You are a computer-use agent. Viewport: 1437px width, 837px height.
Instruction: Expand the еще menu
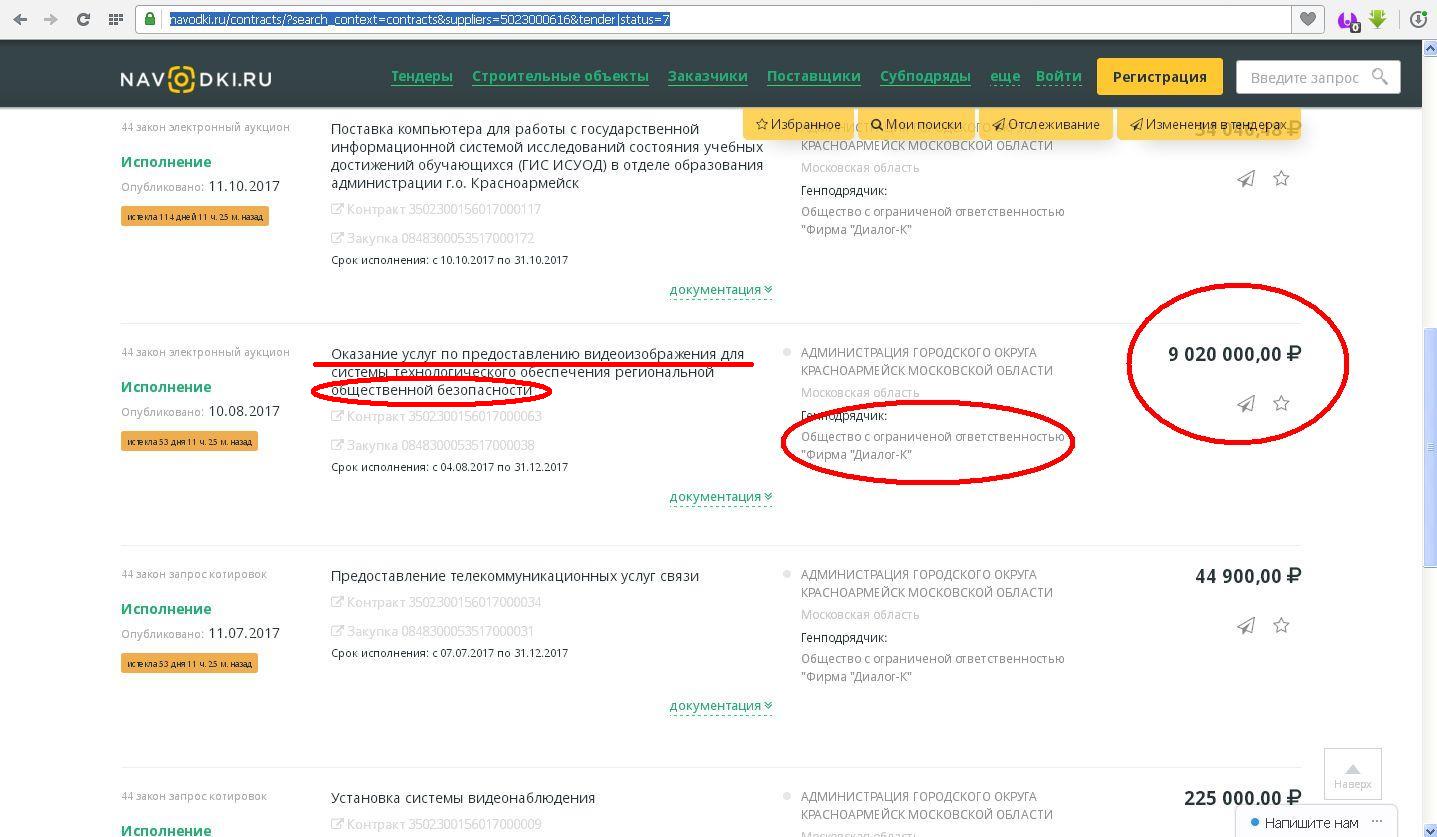coord(1005,76)
